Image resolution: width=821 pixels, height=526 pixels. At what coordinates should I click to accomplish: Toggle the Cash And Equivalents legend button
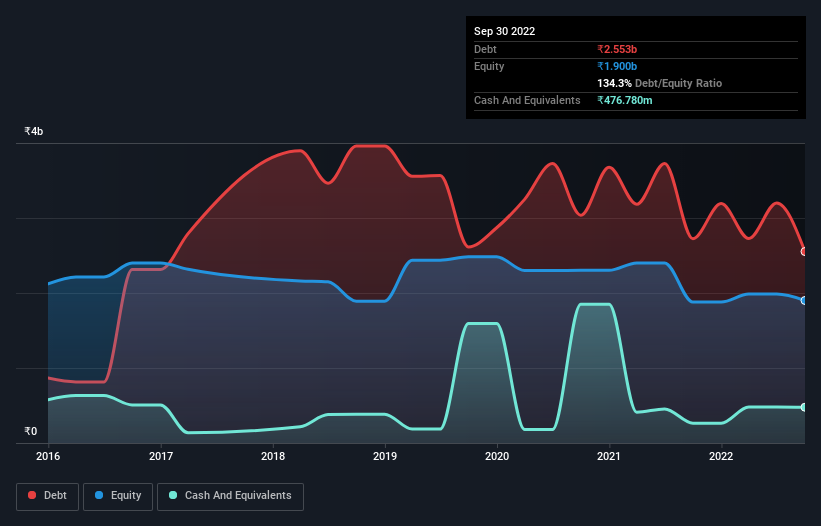[x=230, y=496]
